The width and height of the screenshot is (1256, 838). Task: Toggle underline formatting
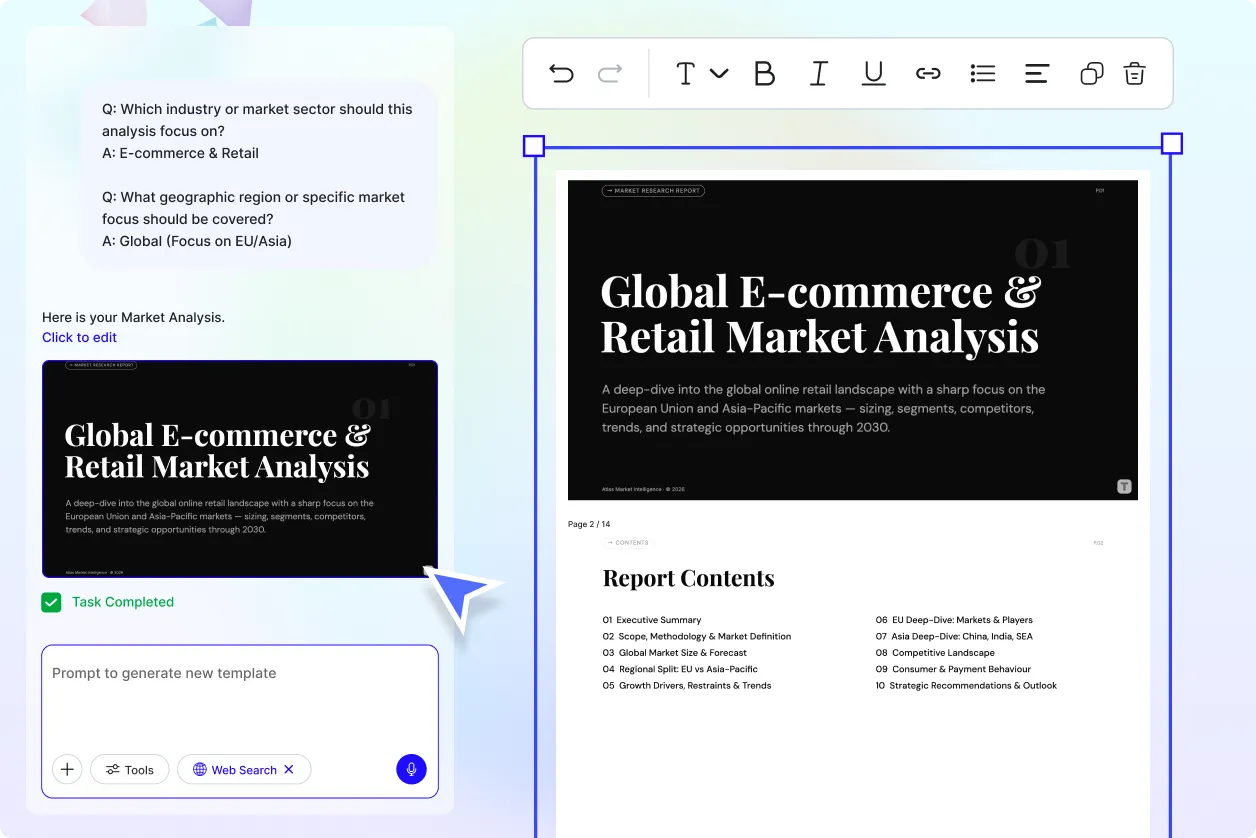874,74
